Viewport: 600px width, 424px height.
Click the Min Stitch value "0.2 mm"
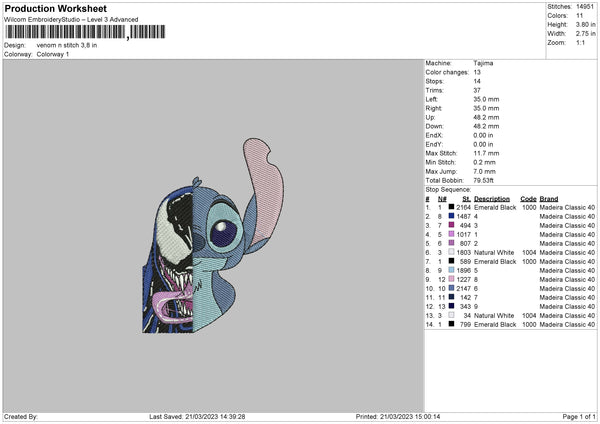tap(485, 162)
